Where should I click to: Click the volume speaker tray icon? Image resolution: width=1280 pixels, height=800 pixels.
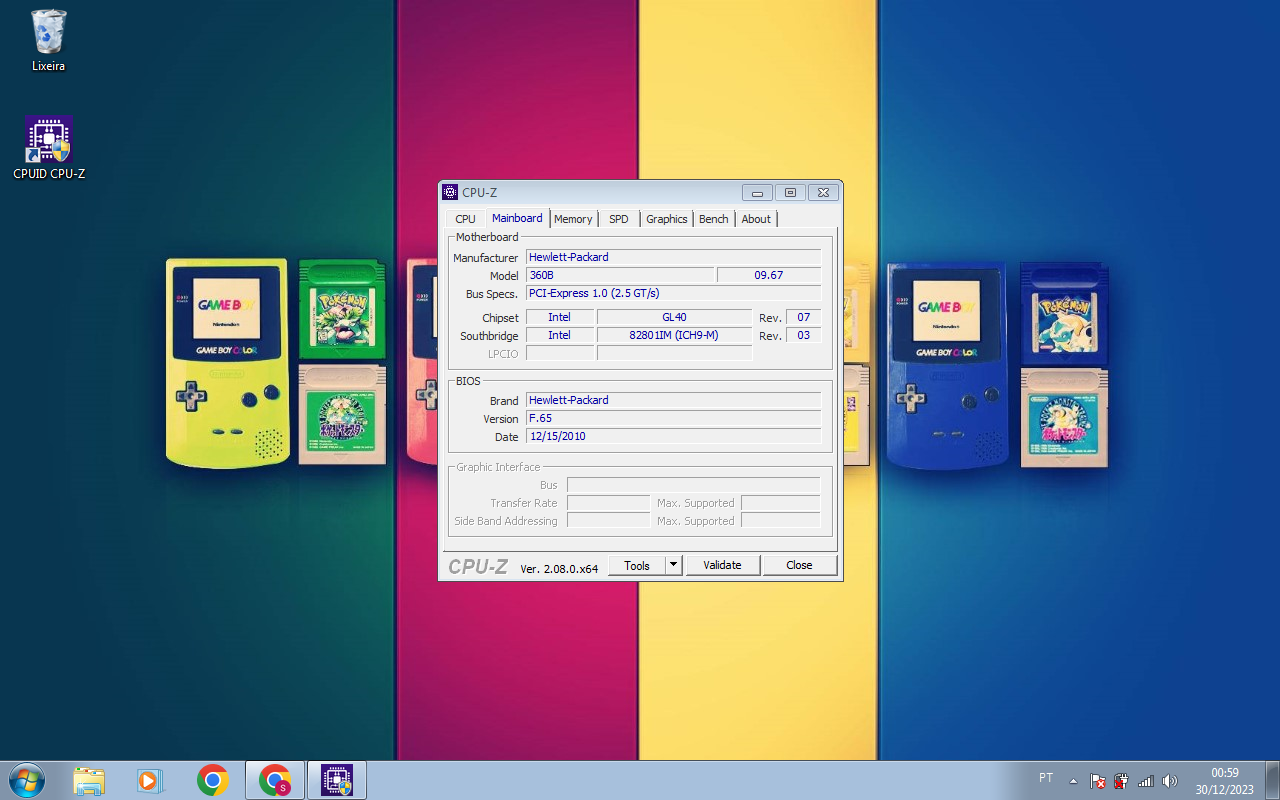tap(1169, 781)
